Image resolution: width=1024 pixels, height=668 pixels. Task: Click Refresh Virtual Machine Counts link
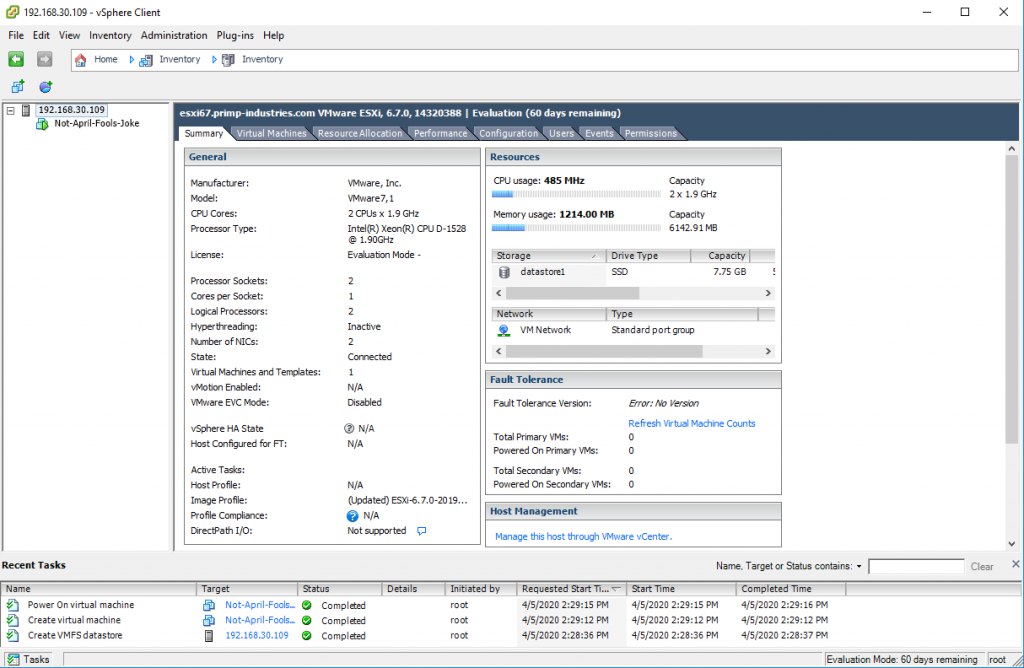pos(692,424)
